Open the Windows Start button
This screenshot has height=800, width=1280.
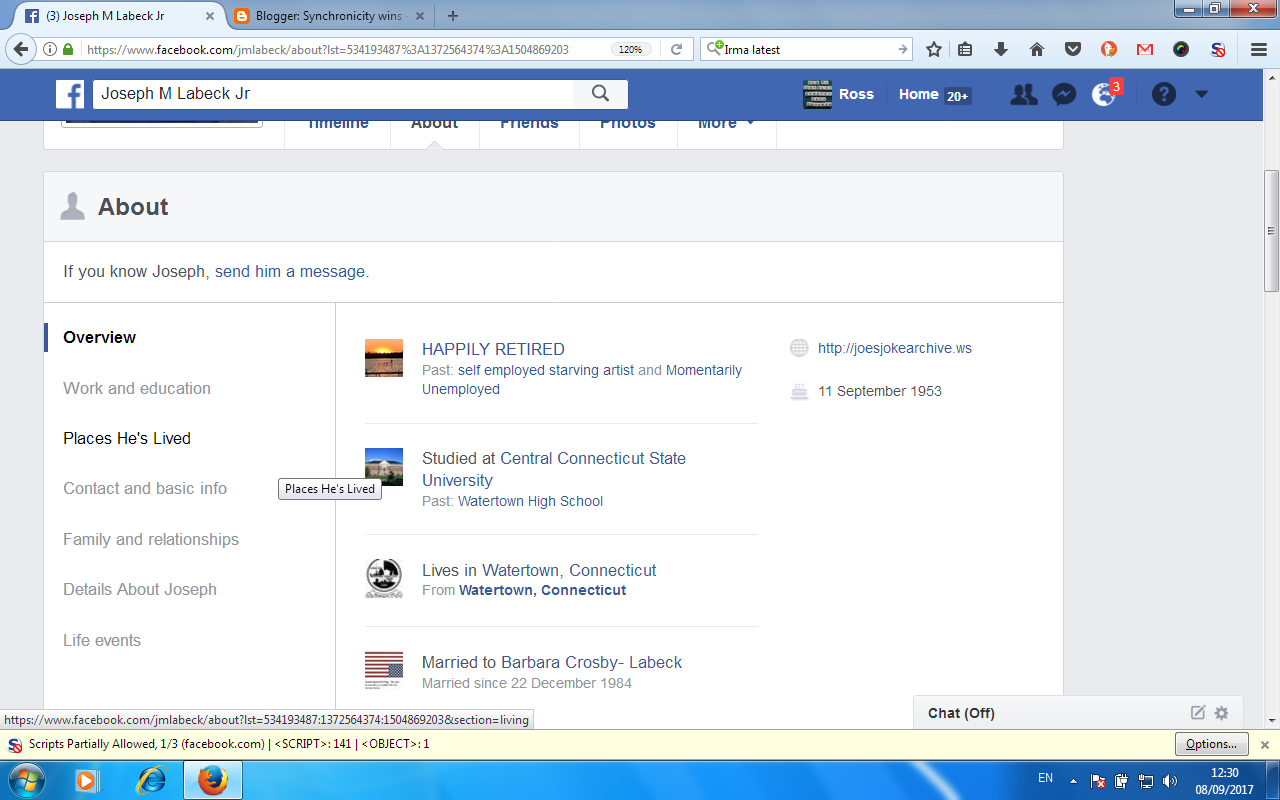coord(25,780)
